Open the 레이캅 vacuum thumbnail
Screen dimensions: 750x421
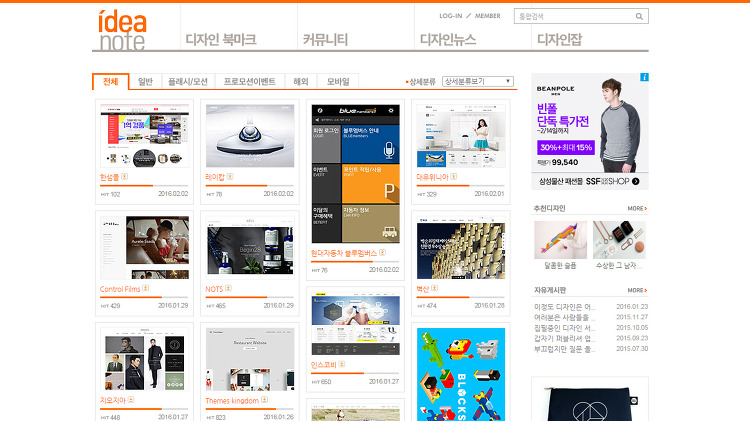coord(250,136)
